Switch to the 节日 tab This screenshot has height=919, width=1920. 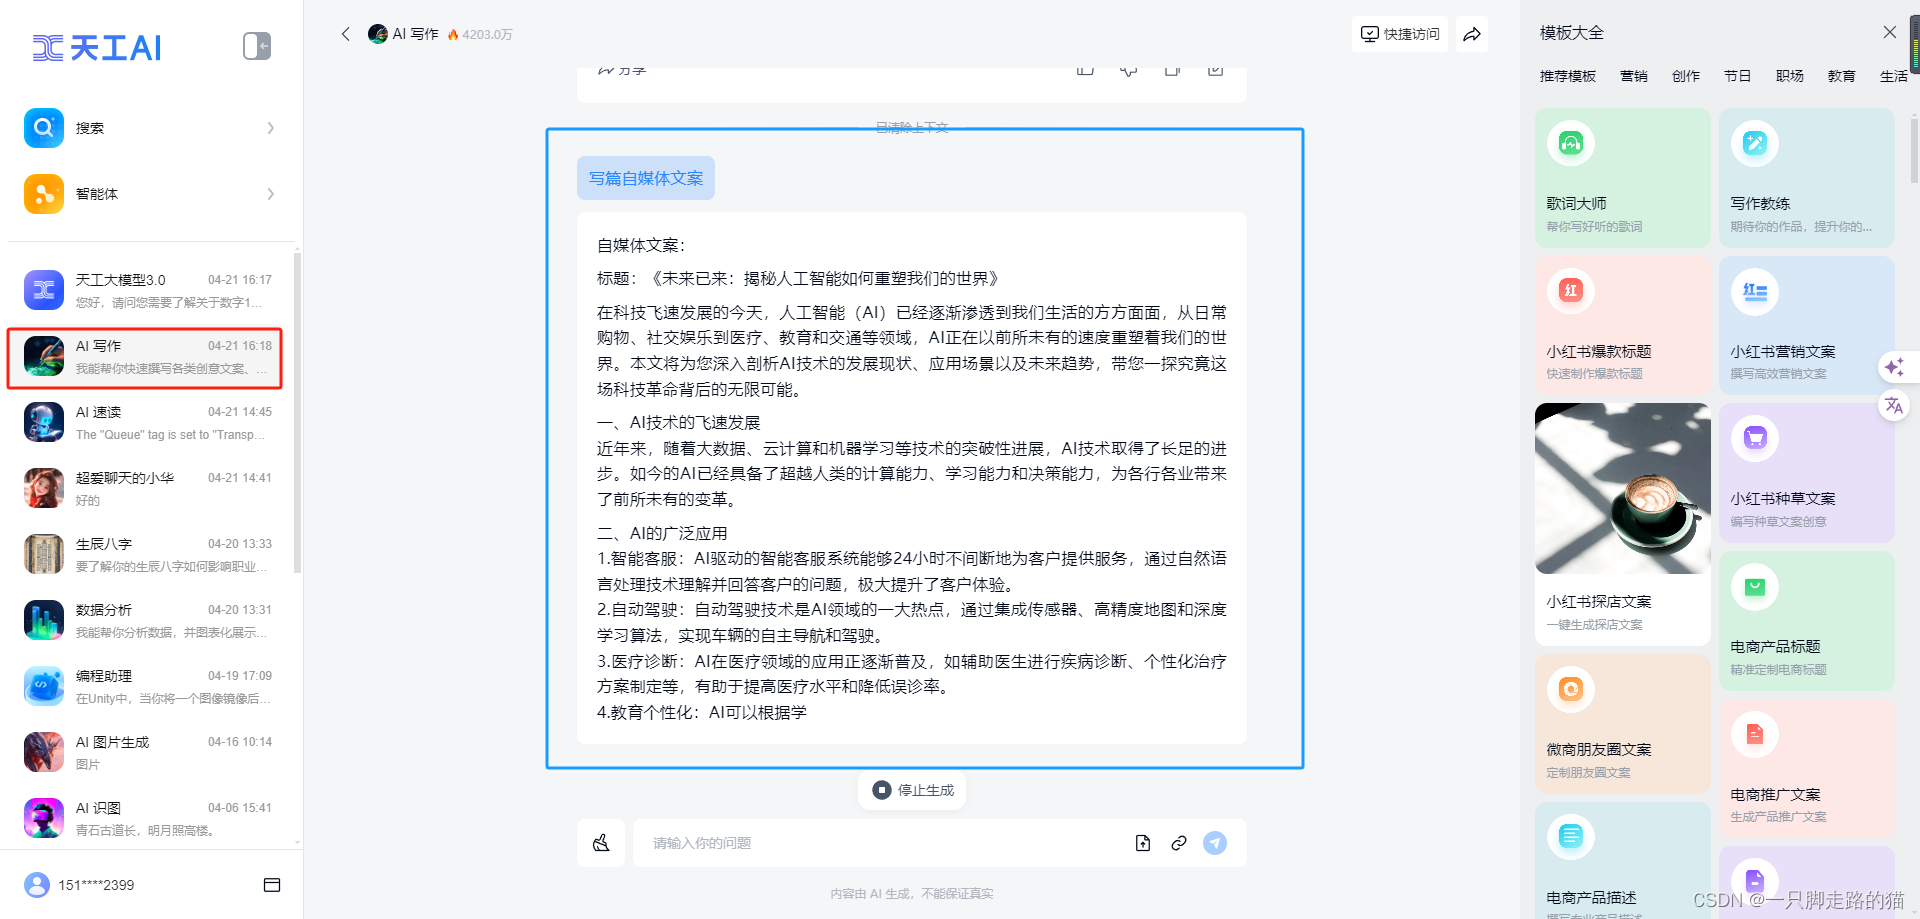click(1738, 76)
